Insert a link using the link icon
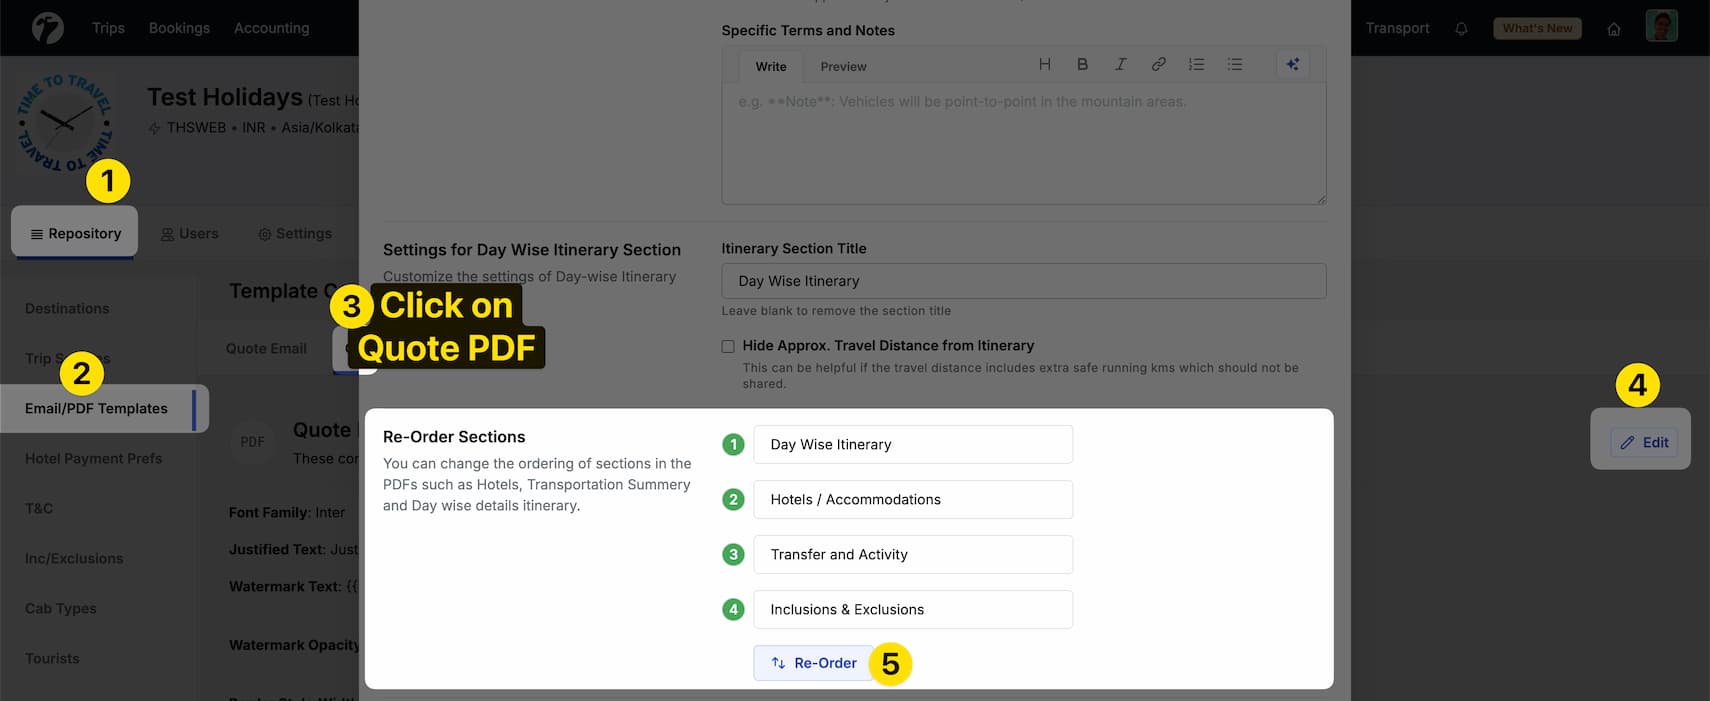The width and height of the screenshot is (1710, 701). (x=1158, y=64)
